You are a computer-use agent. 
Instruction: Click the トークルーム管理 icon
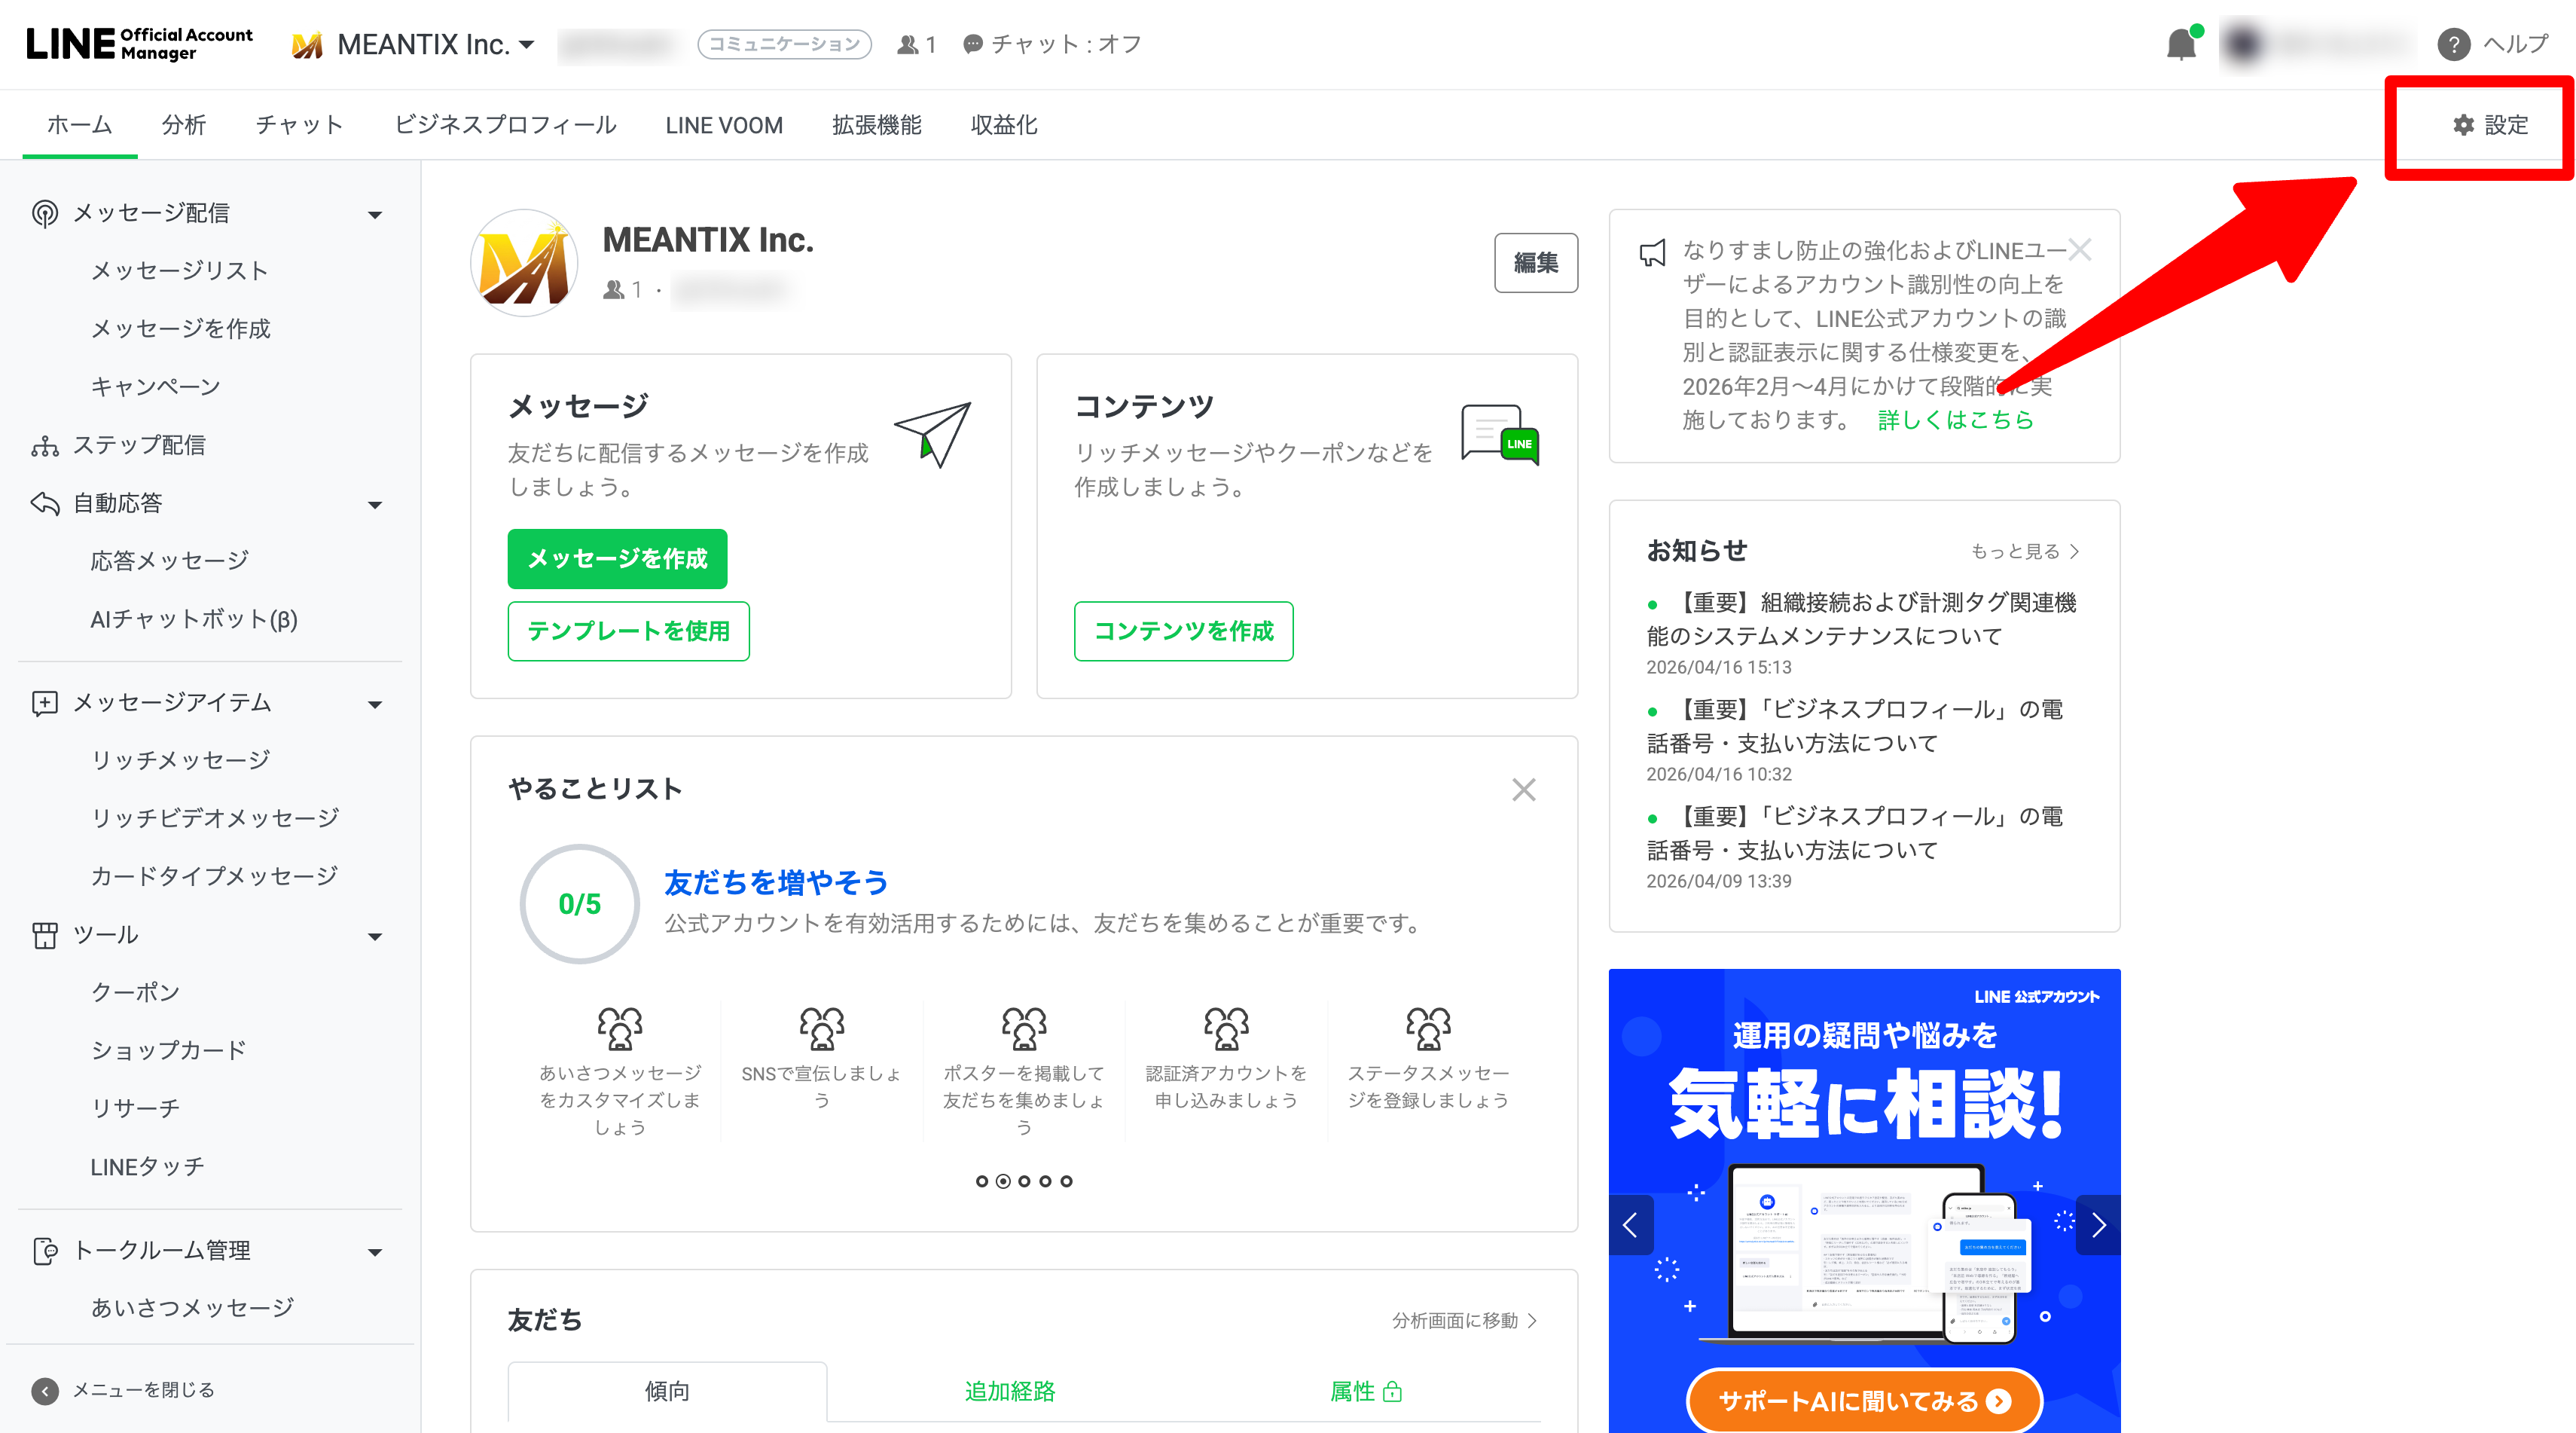point(44,1251)
